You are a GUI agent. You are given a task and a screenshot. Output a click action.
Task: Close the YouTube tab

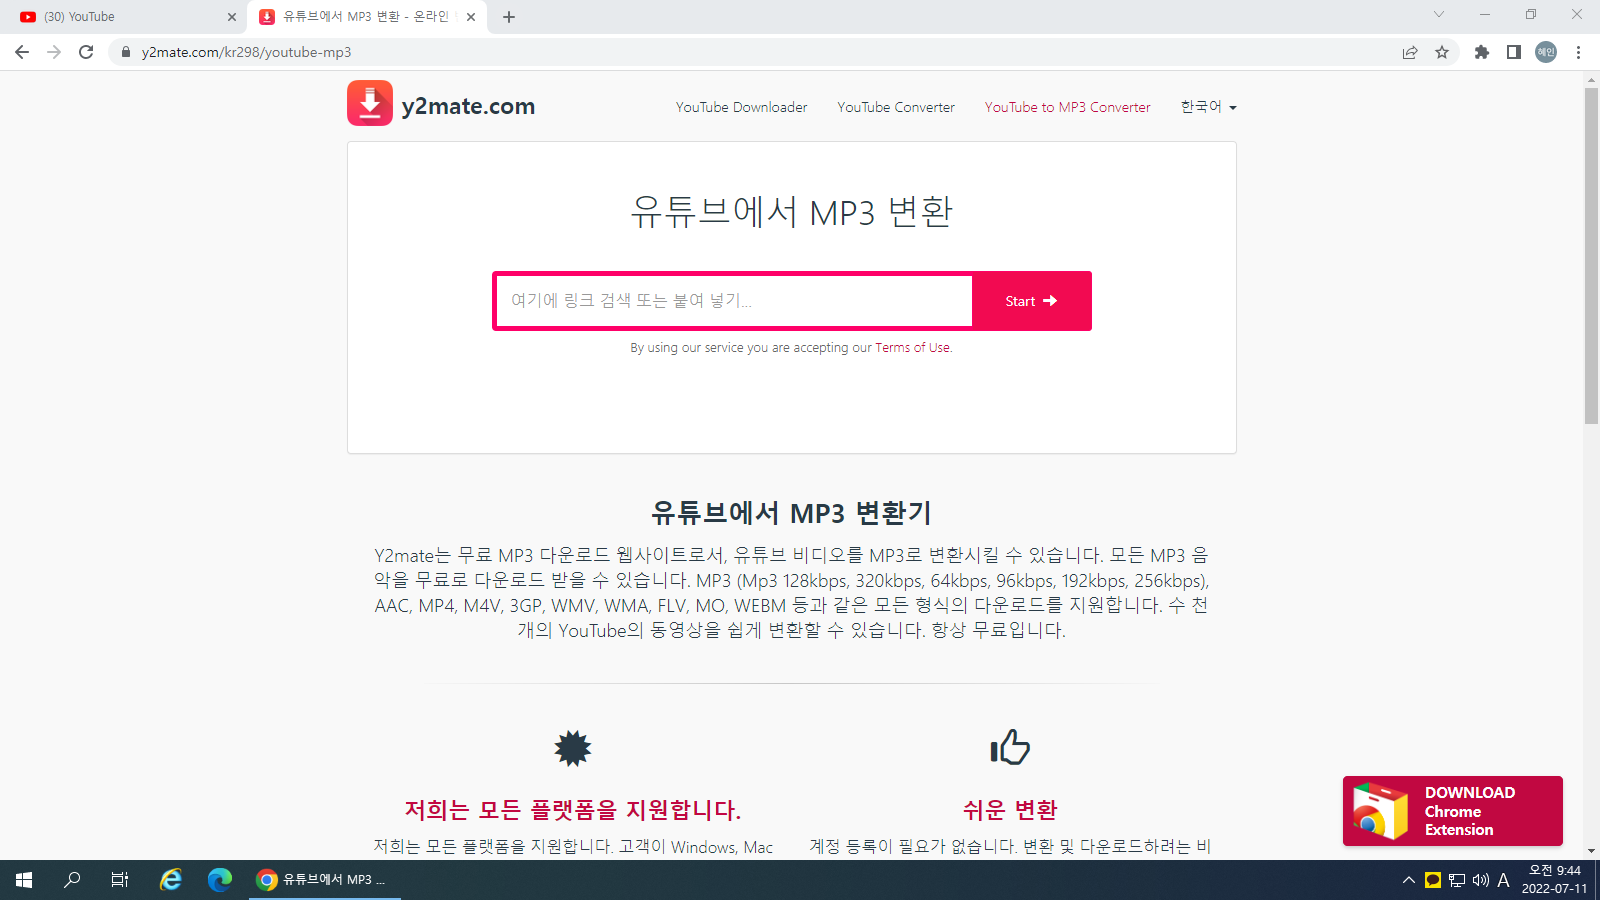click(x=232, y=17)
